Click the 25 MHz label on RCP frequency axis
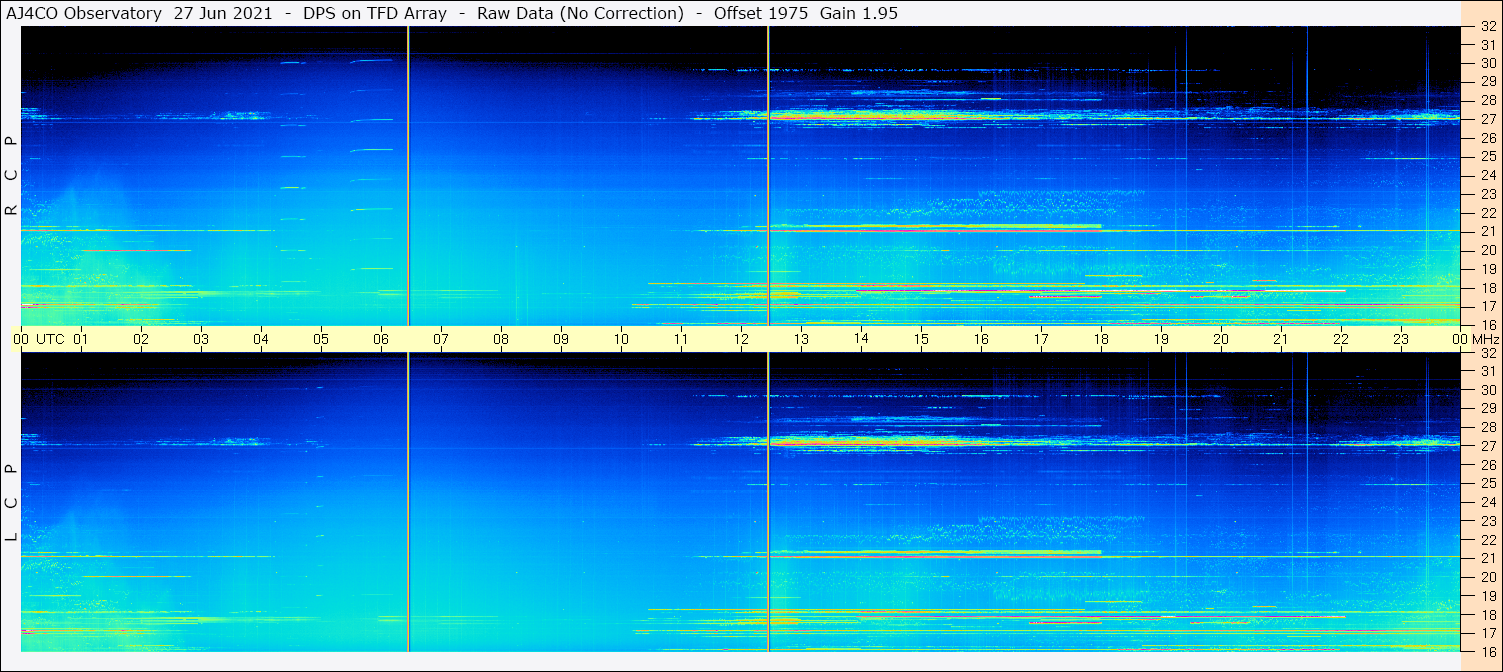The height and width of the screenshot is (672, 1503). [1487, 156]
